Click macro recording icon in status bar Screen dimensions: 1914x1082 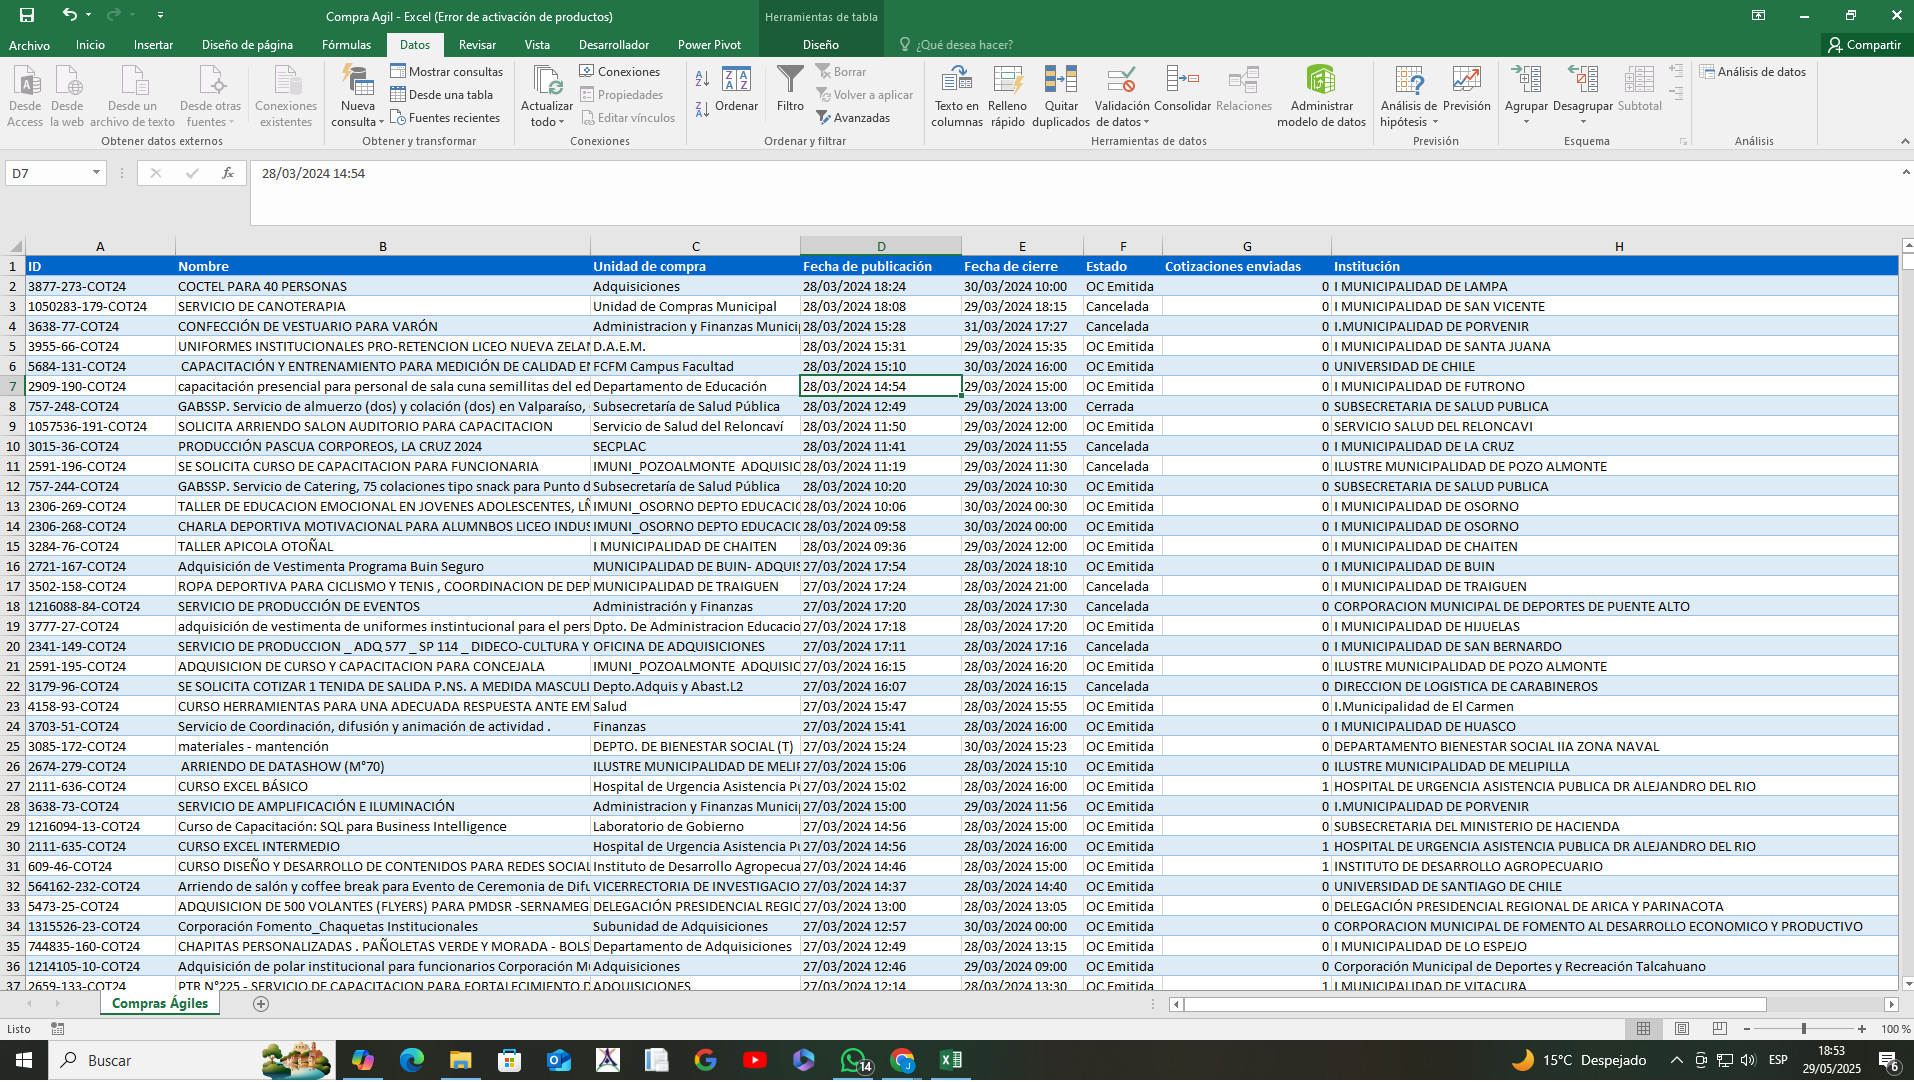pyautogui.click(x=58, y=1028)
